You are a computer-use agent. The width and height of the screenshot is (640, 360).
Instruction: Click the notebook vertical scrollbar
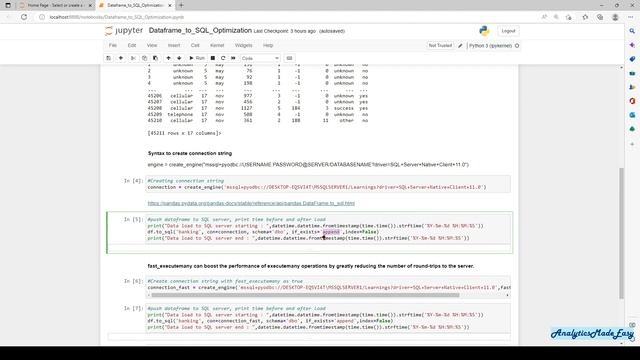click(621, 233)
